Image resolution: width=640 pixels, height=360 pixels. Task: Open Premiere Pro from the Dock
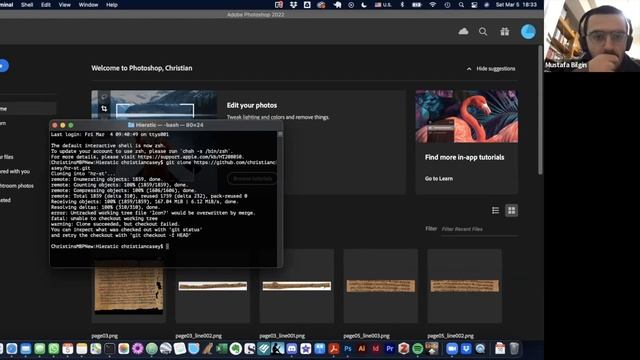tap(390, 349)
